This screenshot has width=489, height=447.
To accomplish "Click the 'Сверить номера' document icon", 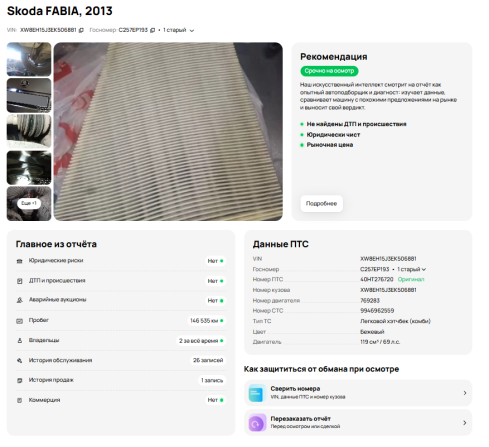I will (257, 393).
